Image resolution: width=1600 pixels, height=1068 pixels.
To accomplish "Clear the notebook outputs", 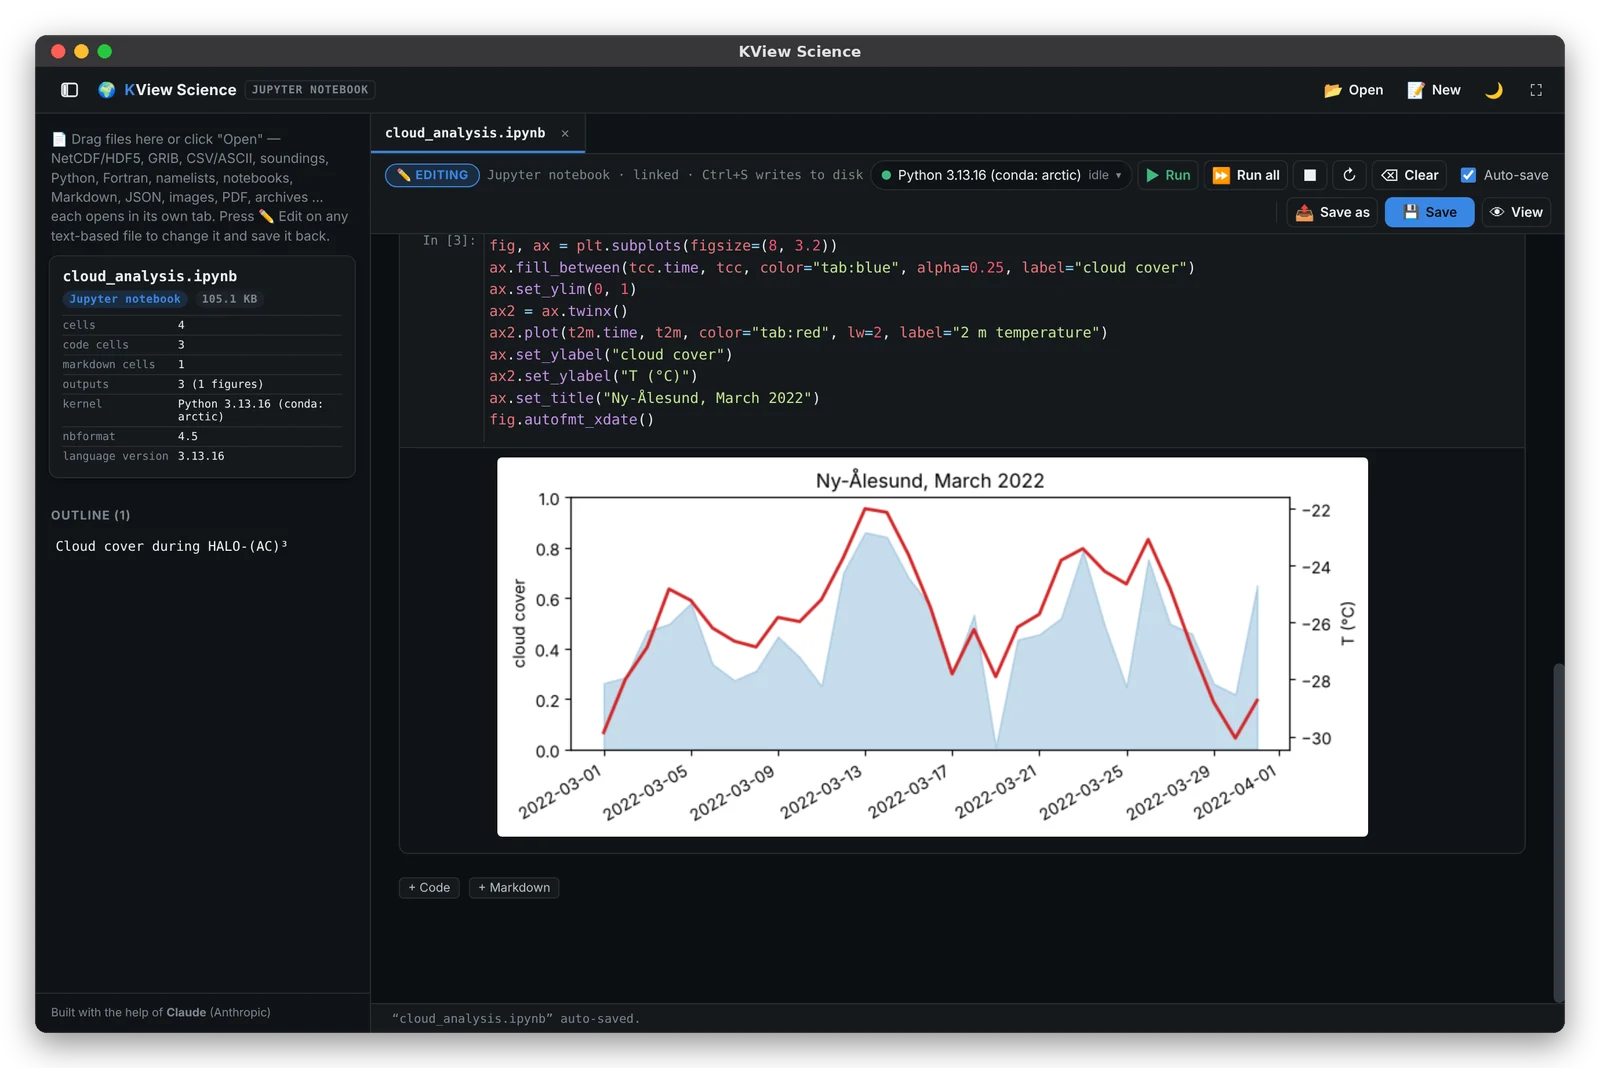I will [1410, 175].
